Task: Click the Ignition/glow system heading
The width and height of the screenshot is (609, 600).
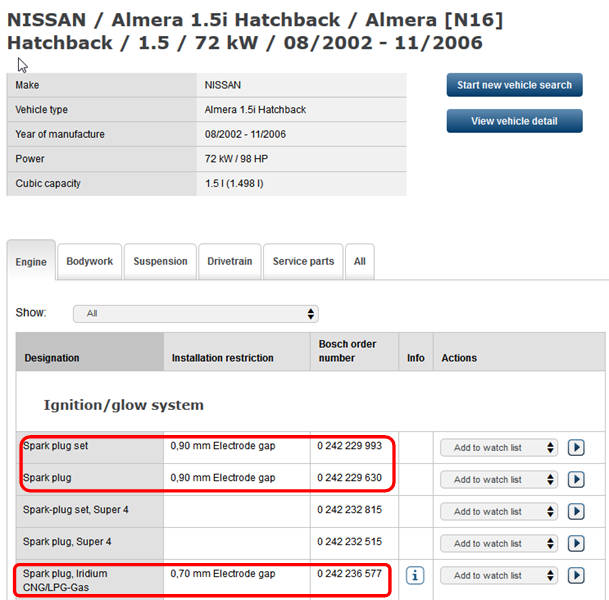Action: [124, 405]
